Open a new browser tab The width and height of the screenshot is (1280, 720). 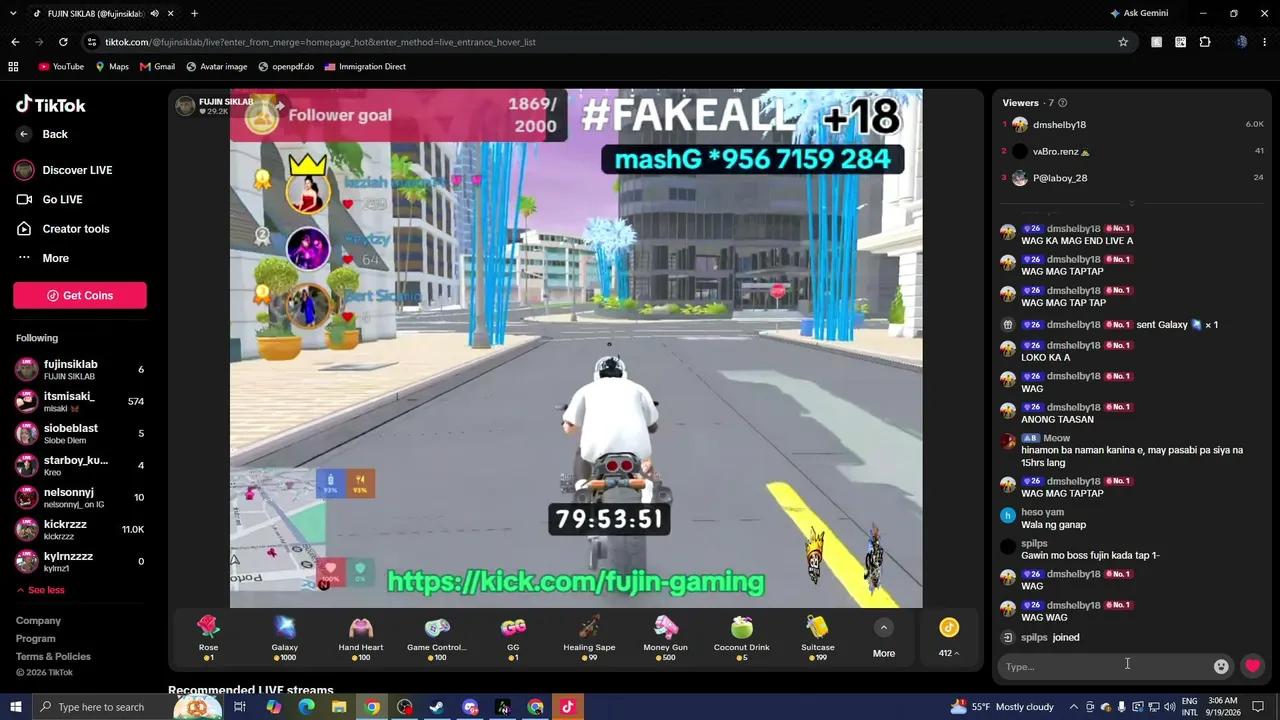tap(194, 13)
